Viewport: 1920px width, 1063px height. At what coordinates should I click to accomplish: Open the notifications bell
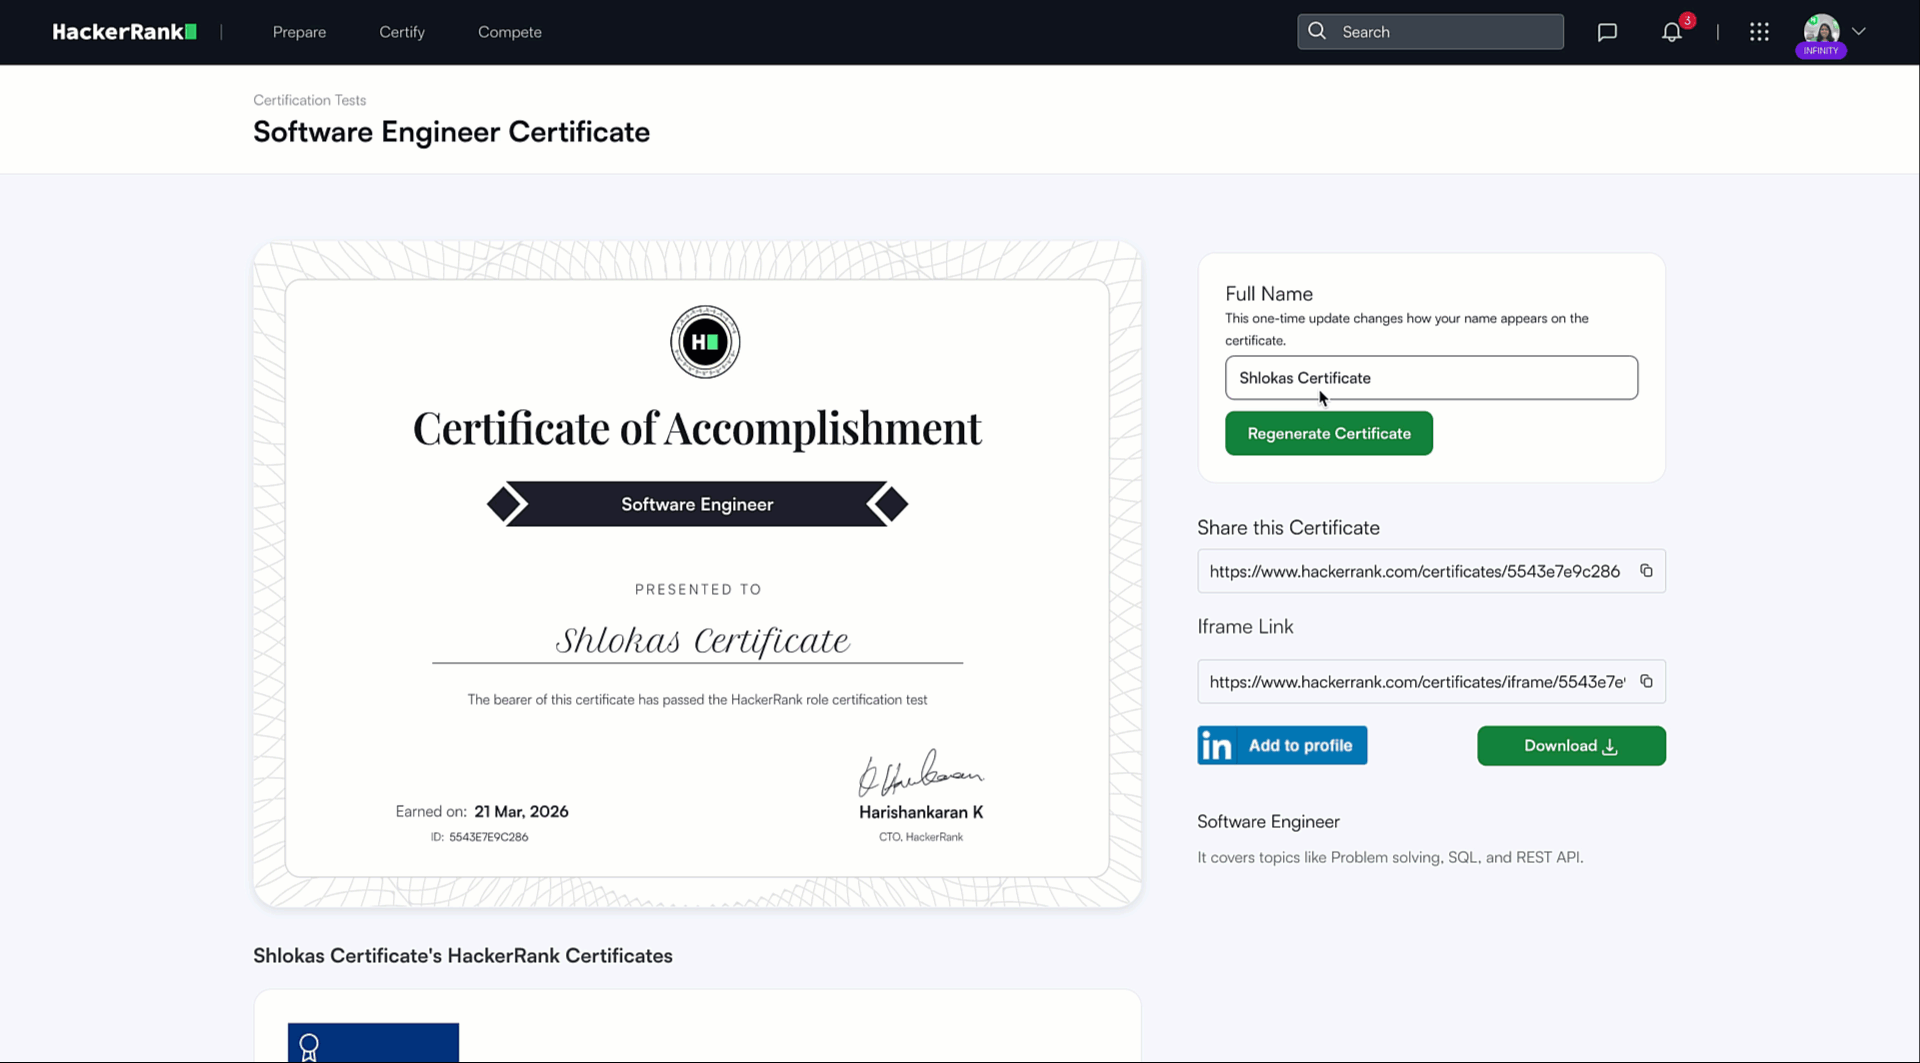coord(1671,32)
